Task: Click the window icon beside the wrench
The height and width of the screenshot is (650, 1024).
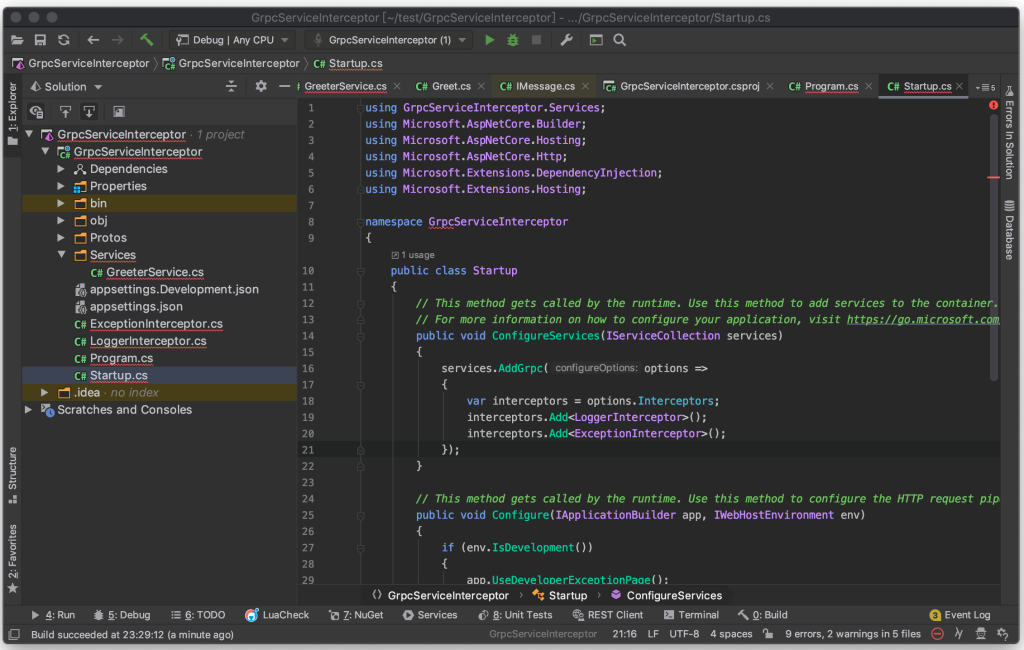Action: [596, 40]
